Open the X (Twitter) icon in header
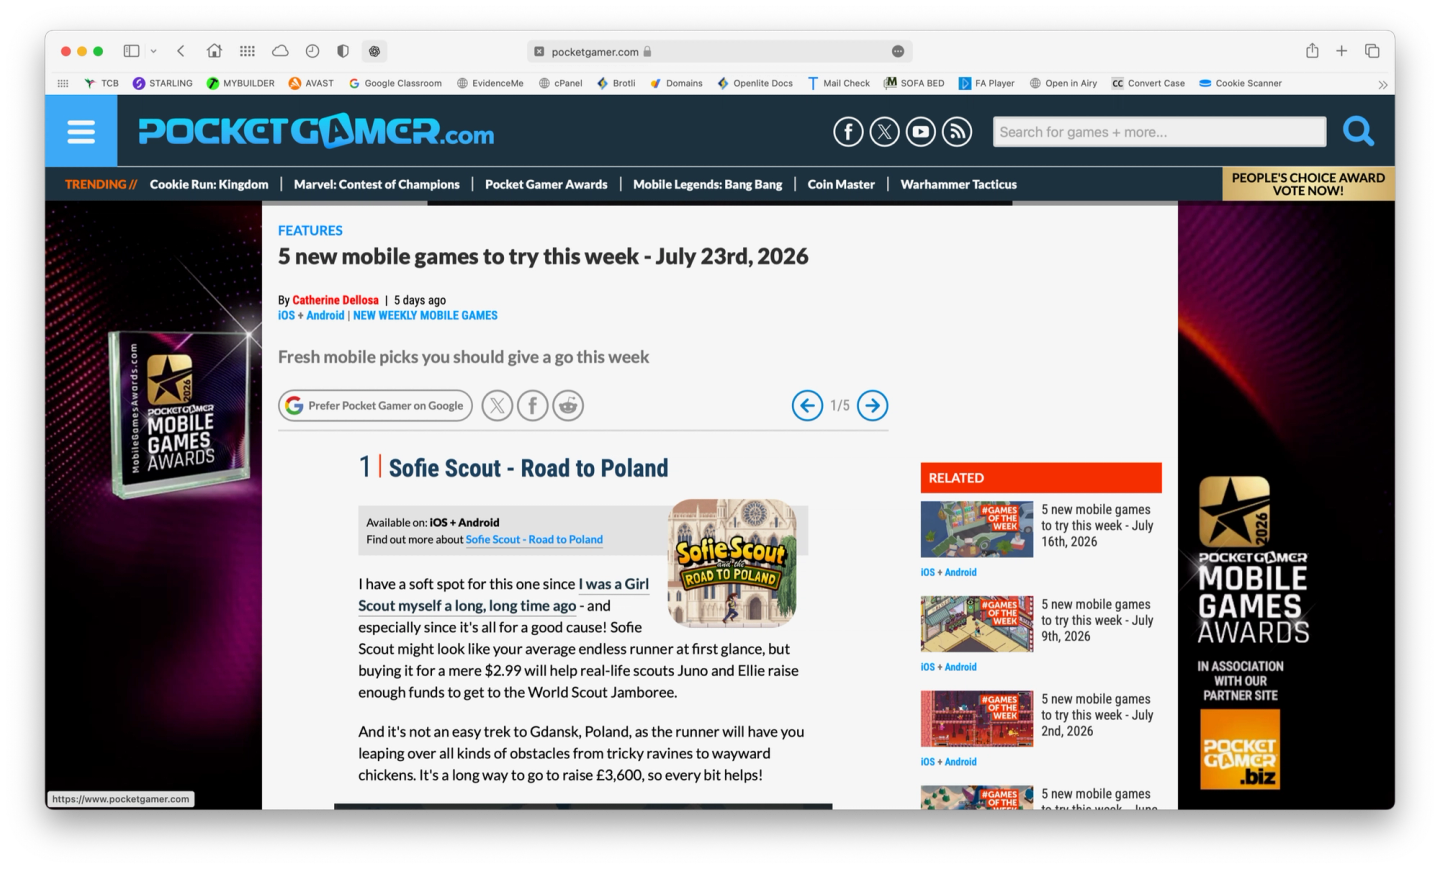1440x869 pixels. tap(884, 131)
